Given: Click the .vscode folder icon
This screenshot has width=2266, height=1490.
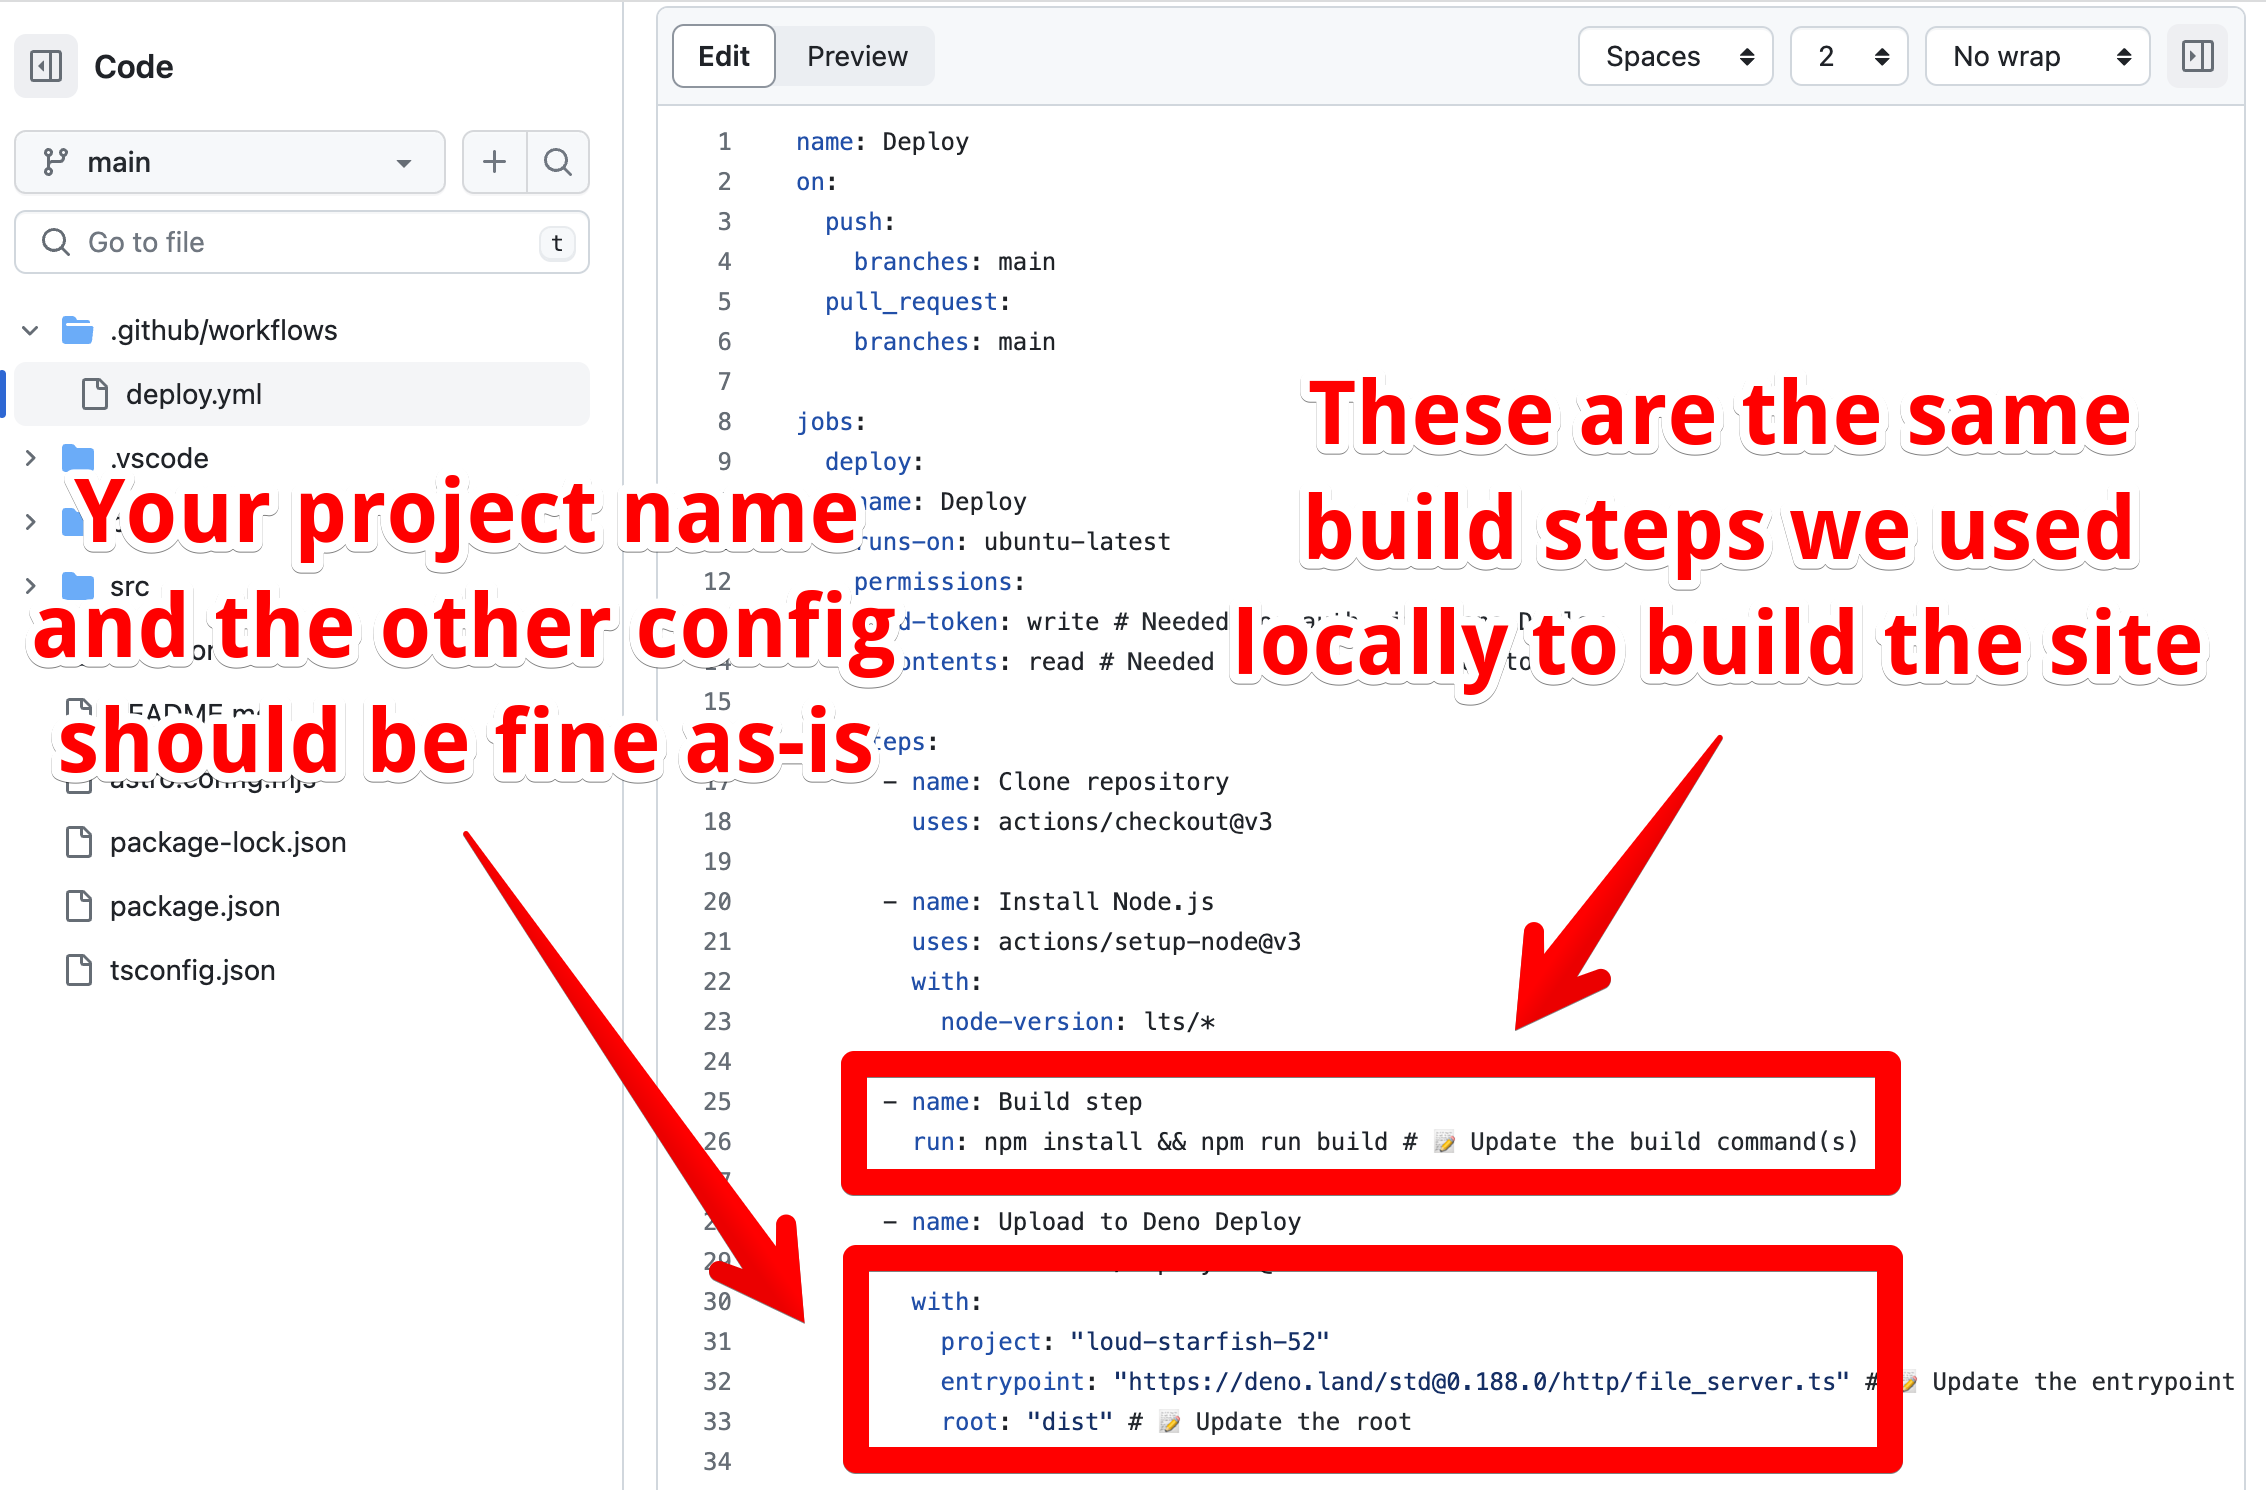Looking at the screenshot, I should tap(77, 457).
